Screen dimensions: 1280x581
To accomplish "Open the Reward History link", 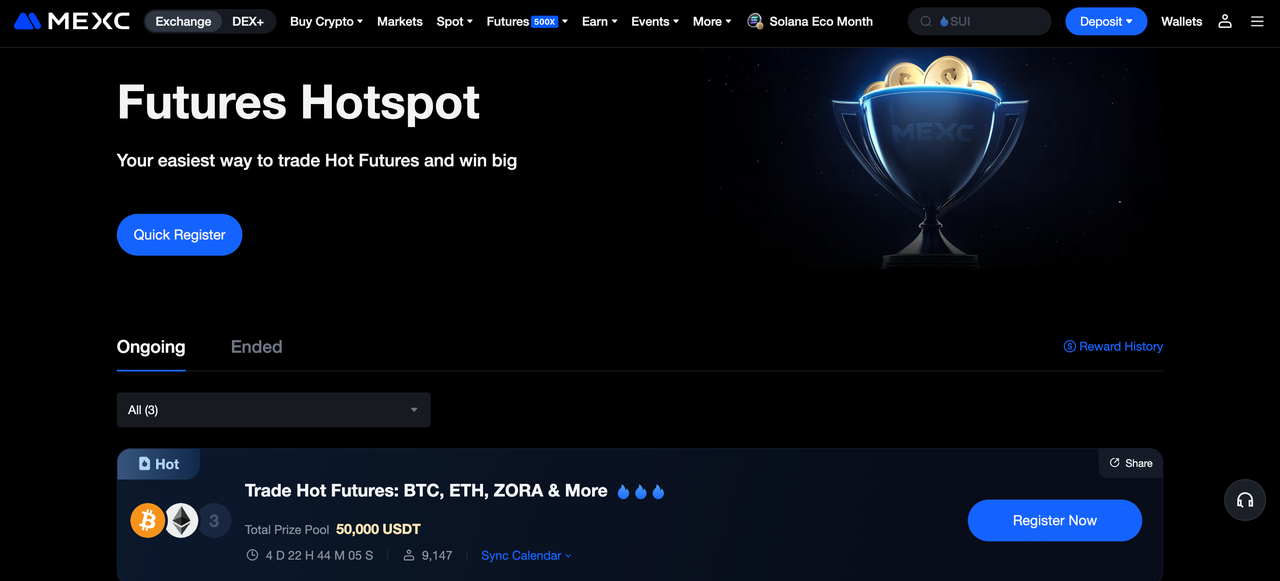I will click(x=1113, y=346).
